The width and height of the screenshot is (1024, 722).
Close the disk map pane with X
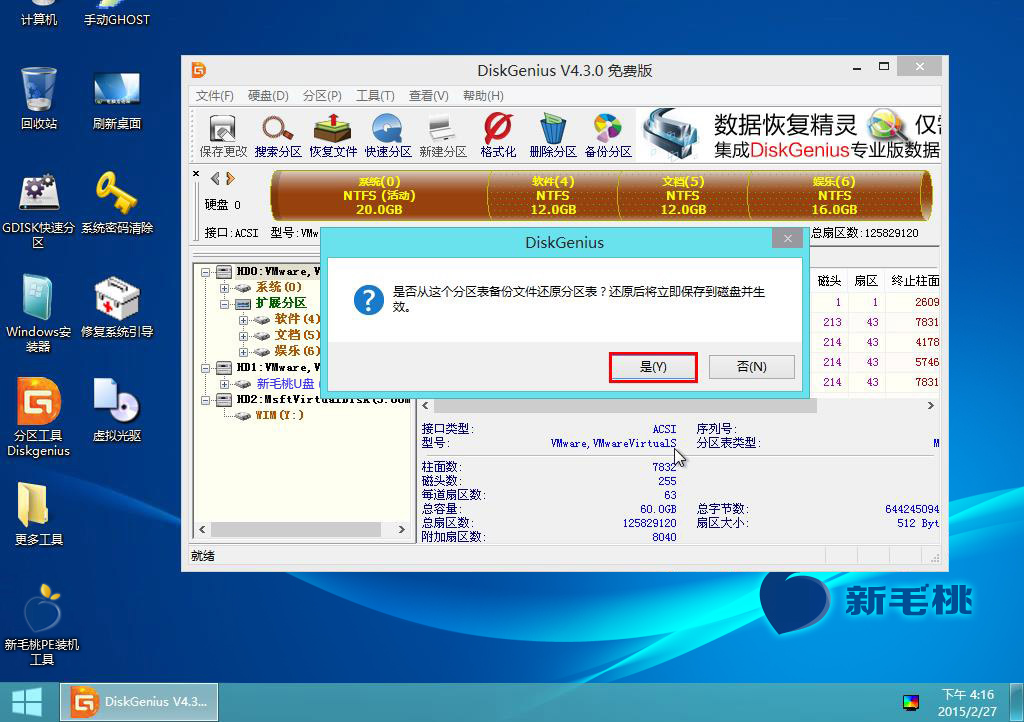[196, 174]
